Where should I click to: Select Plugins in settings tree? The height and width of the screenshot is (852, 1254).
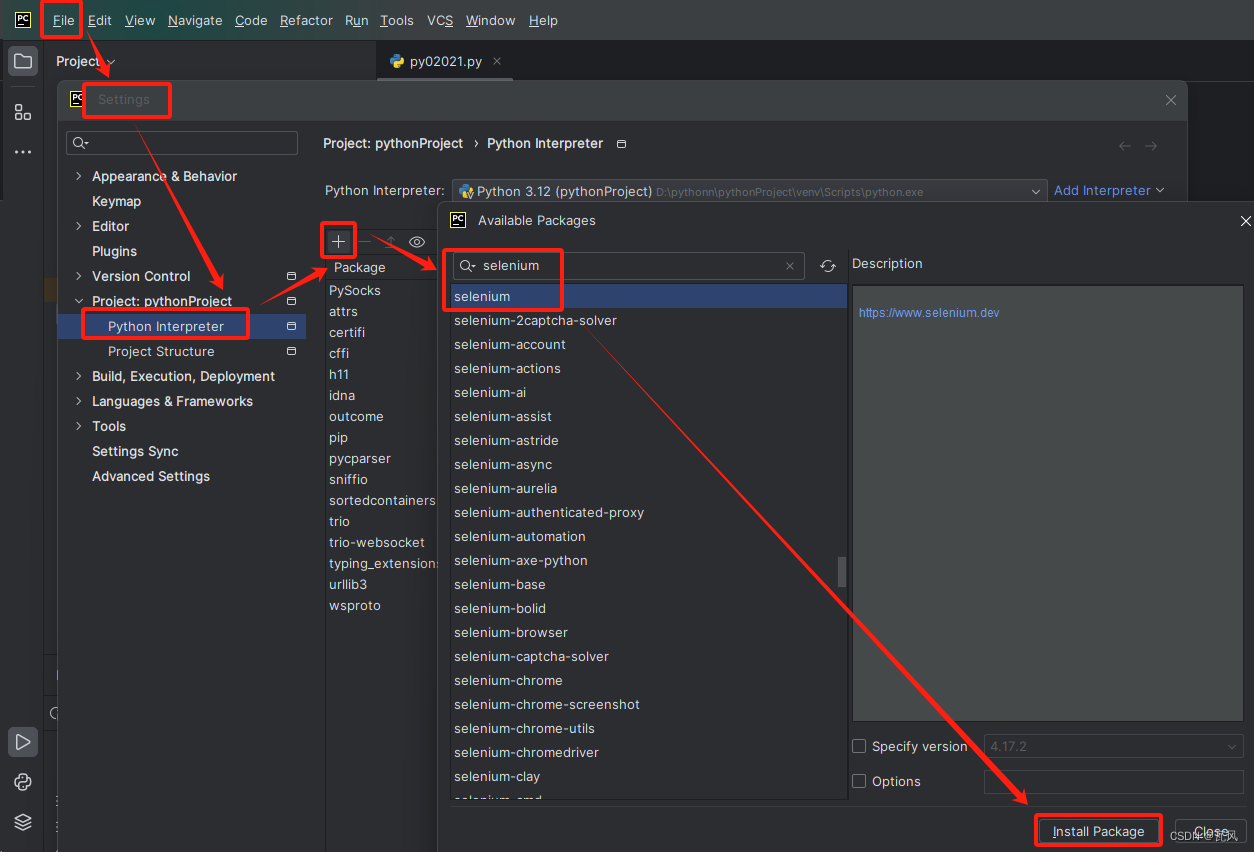(x=115, y=251)
